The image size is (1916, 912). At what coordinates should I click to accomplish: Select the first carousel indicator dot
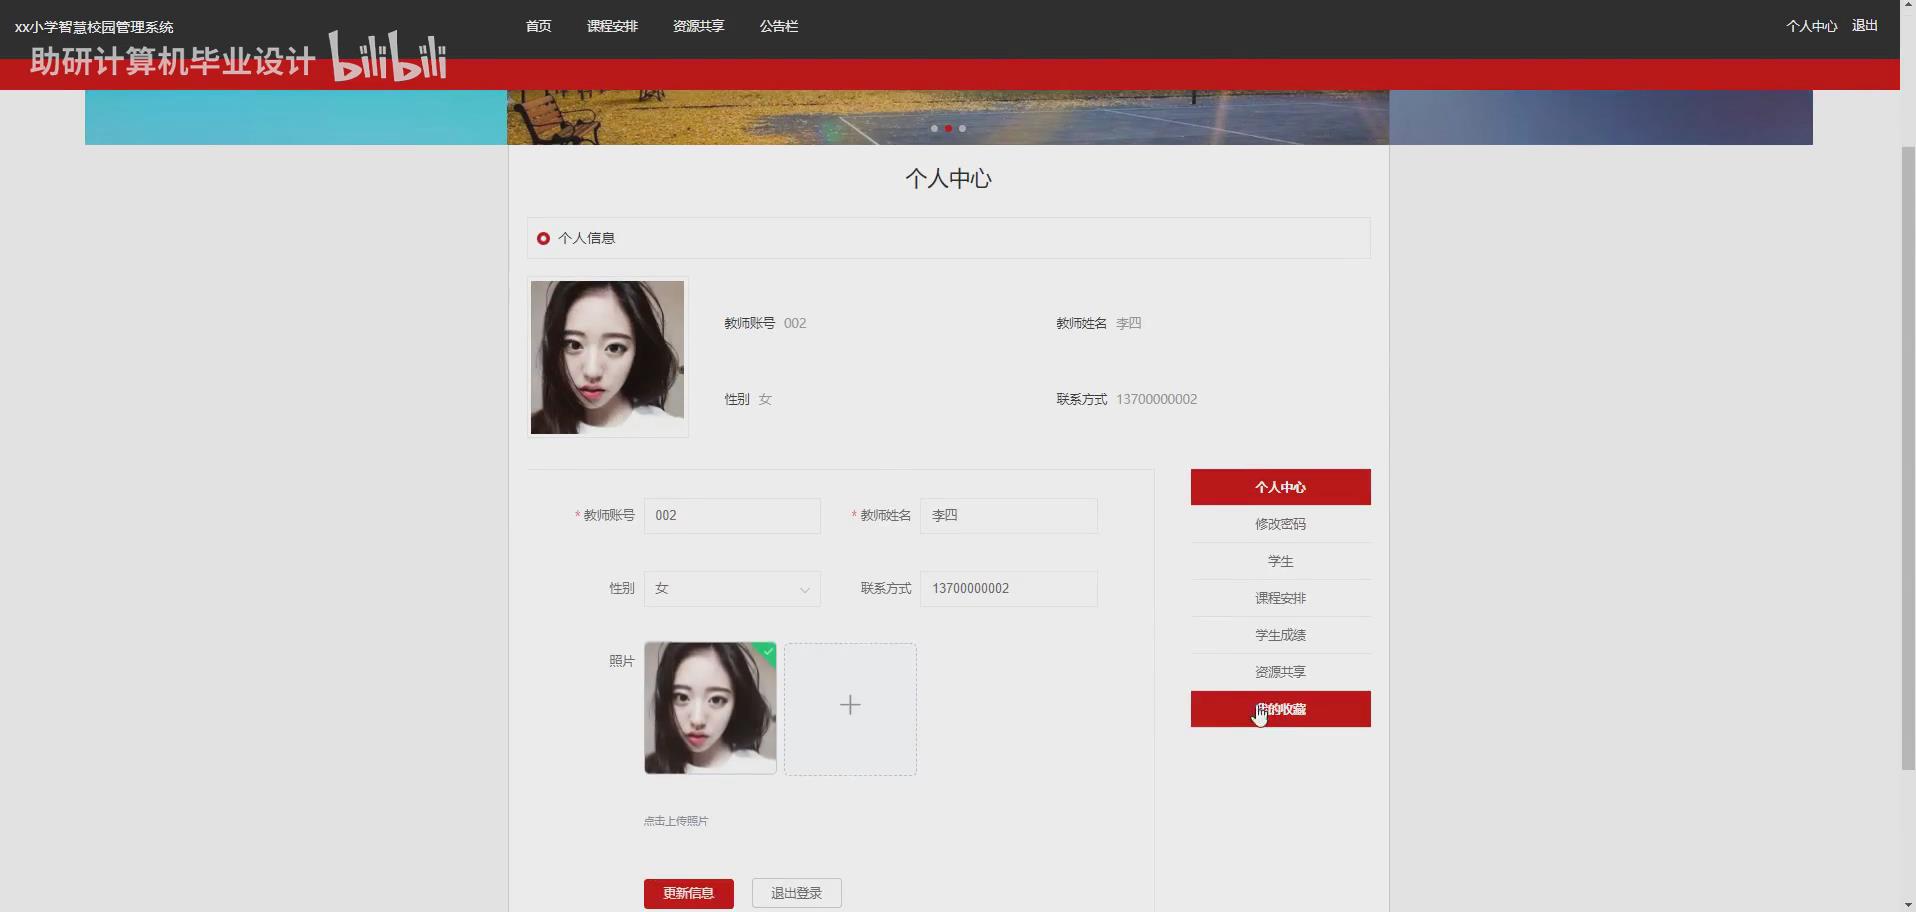point(933,128)
